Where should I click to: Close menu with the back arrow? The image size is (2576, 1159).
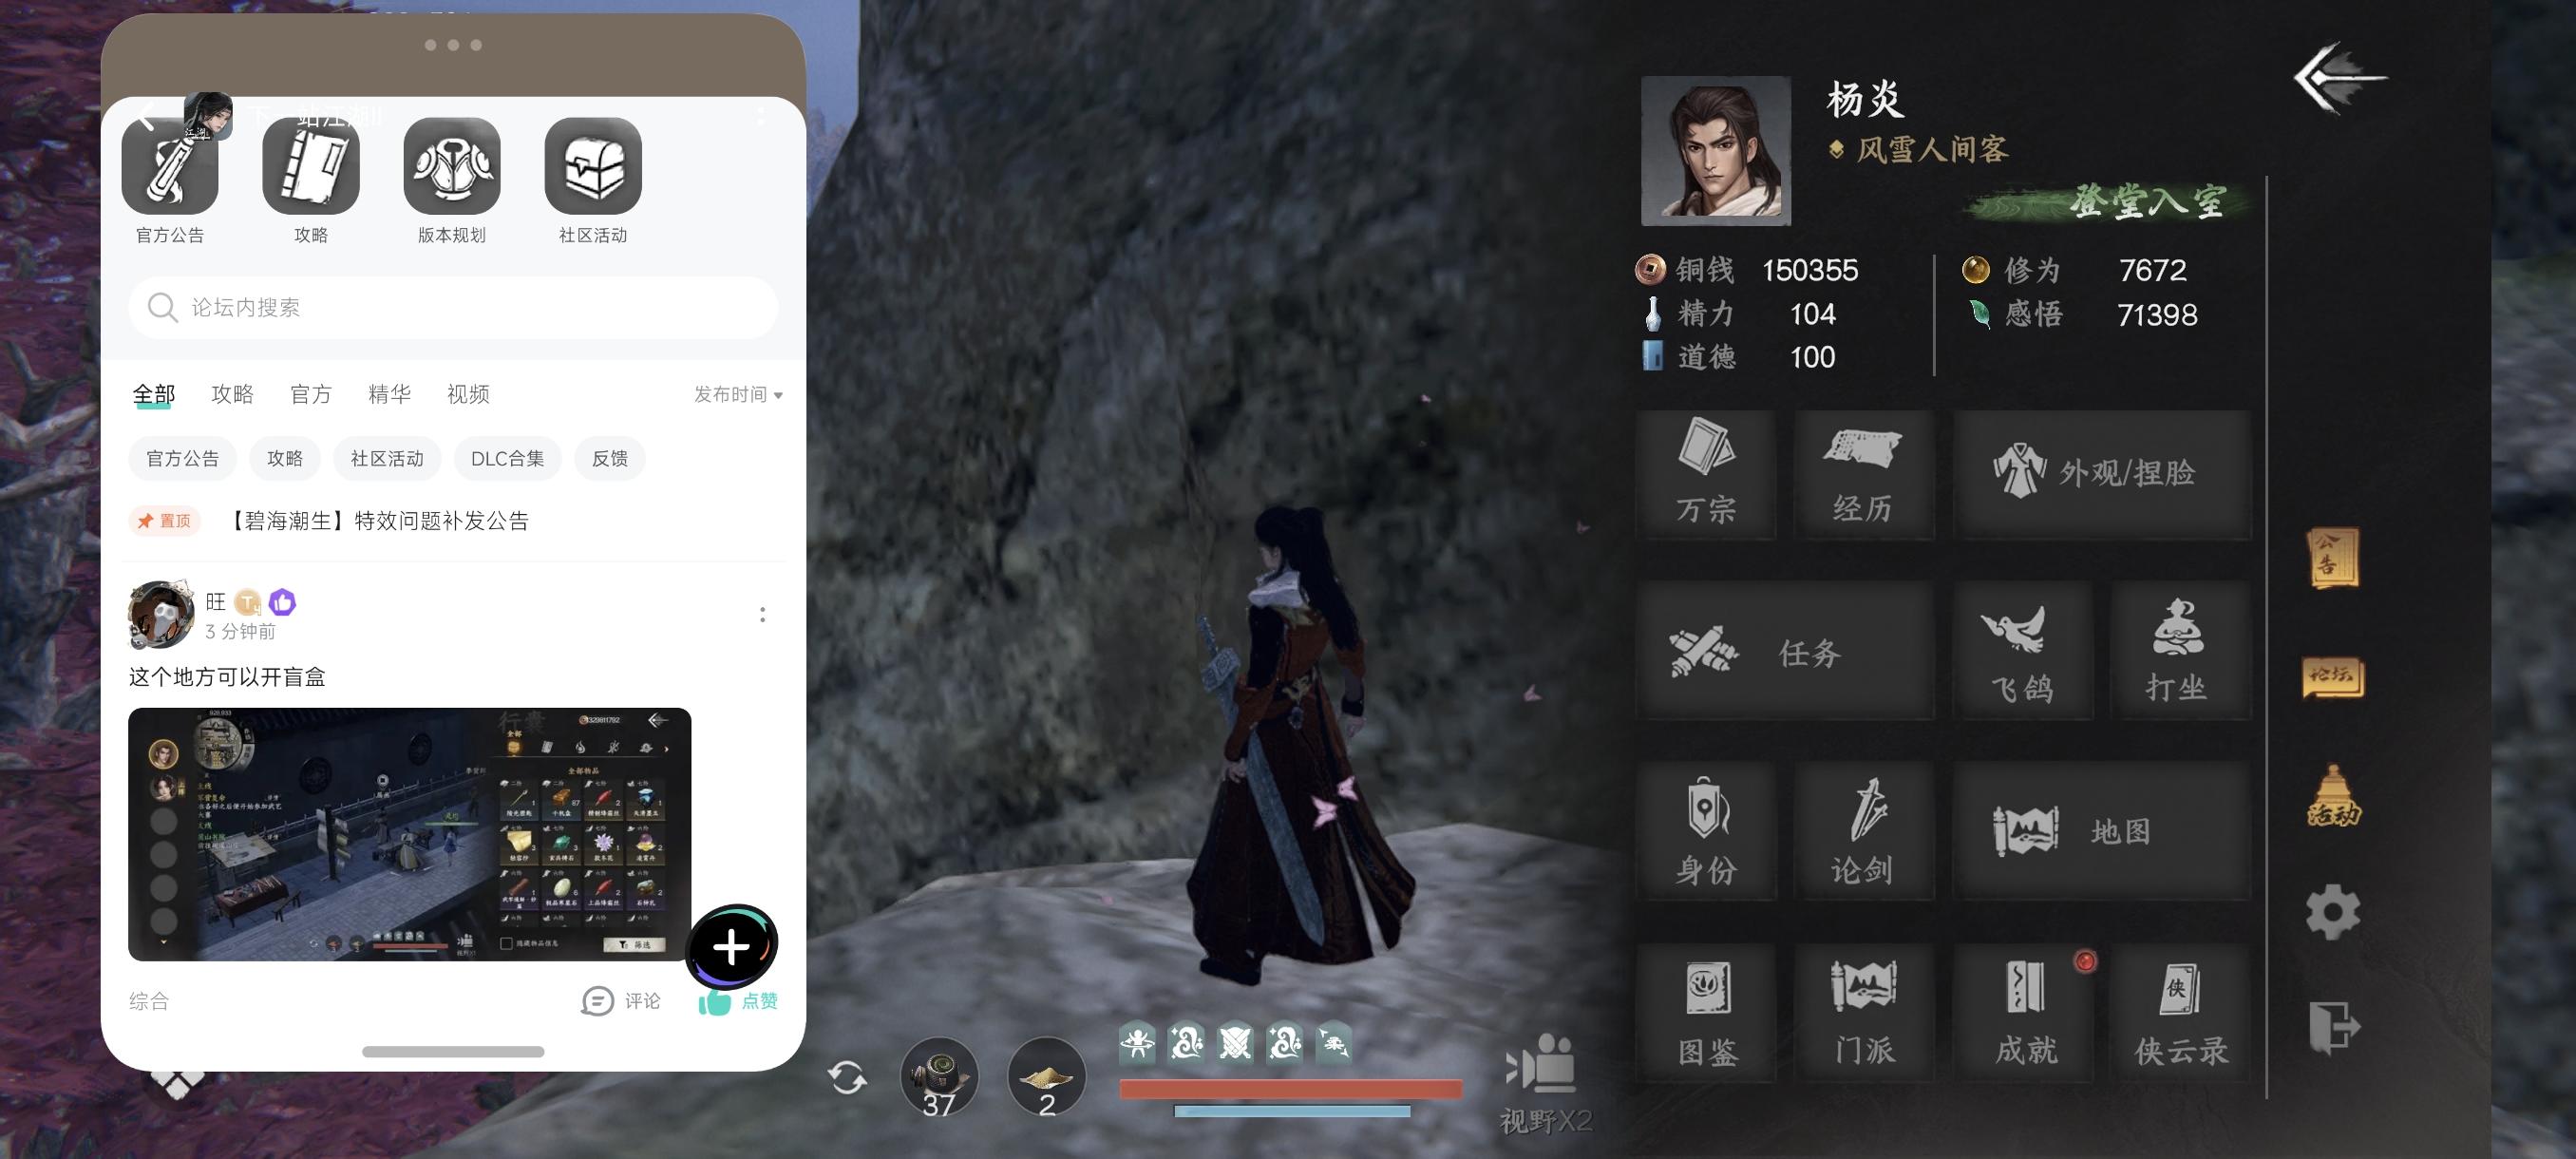point(2337,78)
